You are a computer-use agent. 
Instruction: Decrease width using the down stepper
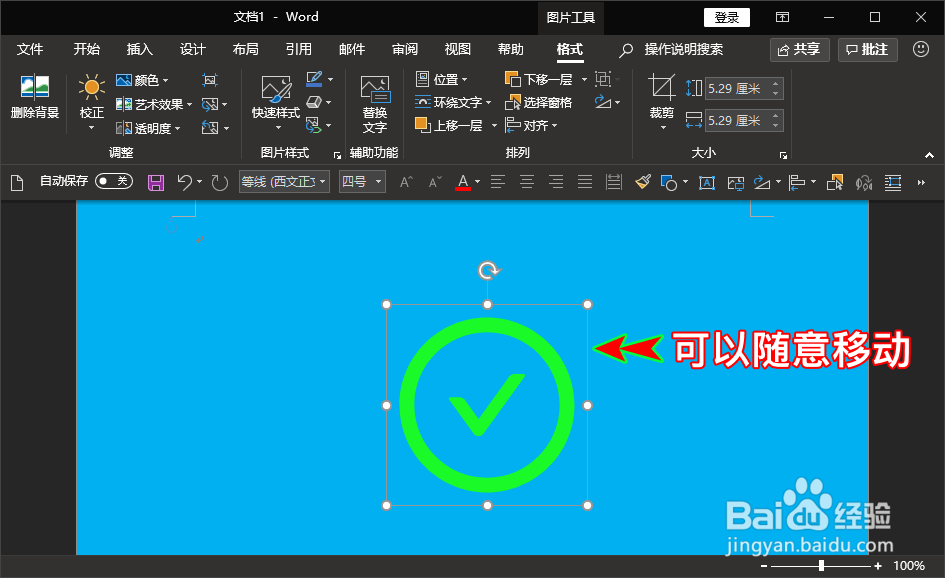click(x=776, y=126)
